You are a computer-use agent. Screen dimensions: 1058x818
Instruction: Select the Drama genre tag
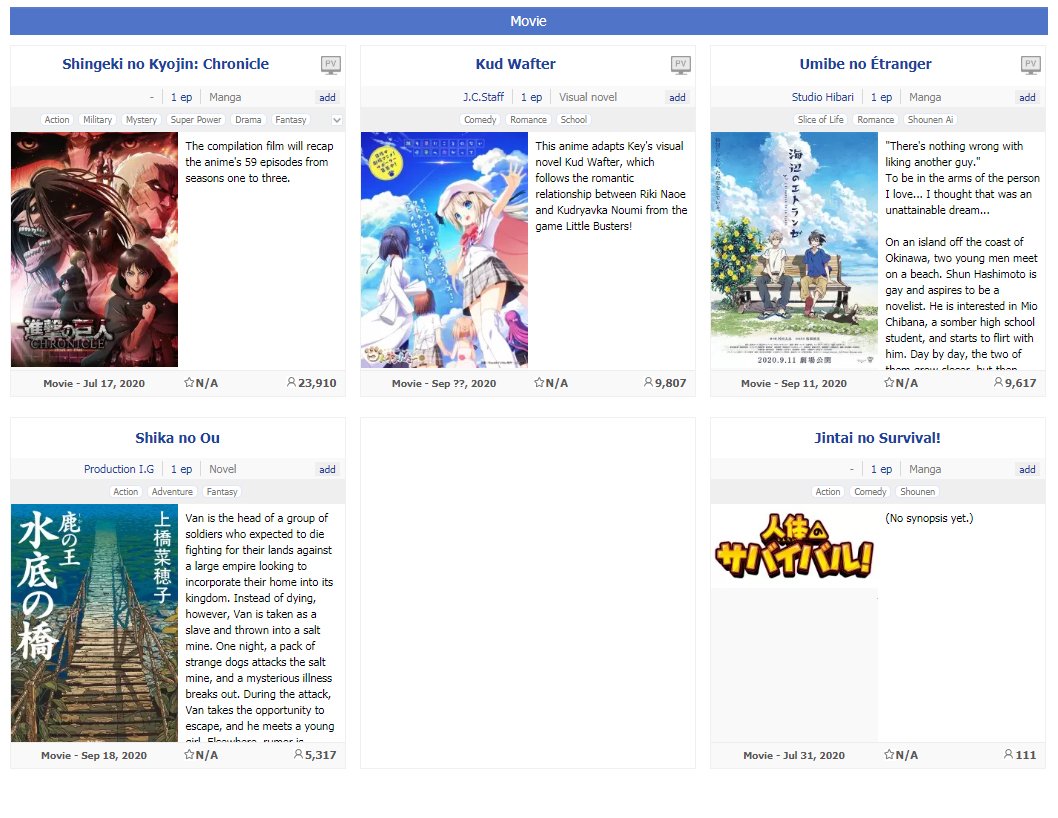pos(248,119)
